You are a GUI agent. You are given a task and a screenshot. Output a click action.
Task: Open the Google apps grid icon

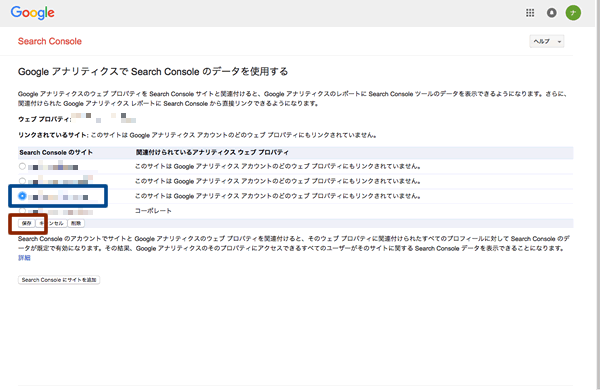(530, 13)
